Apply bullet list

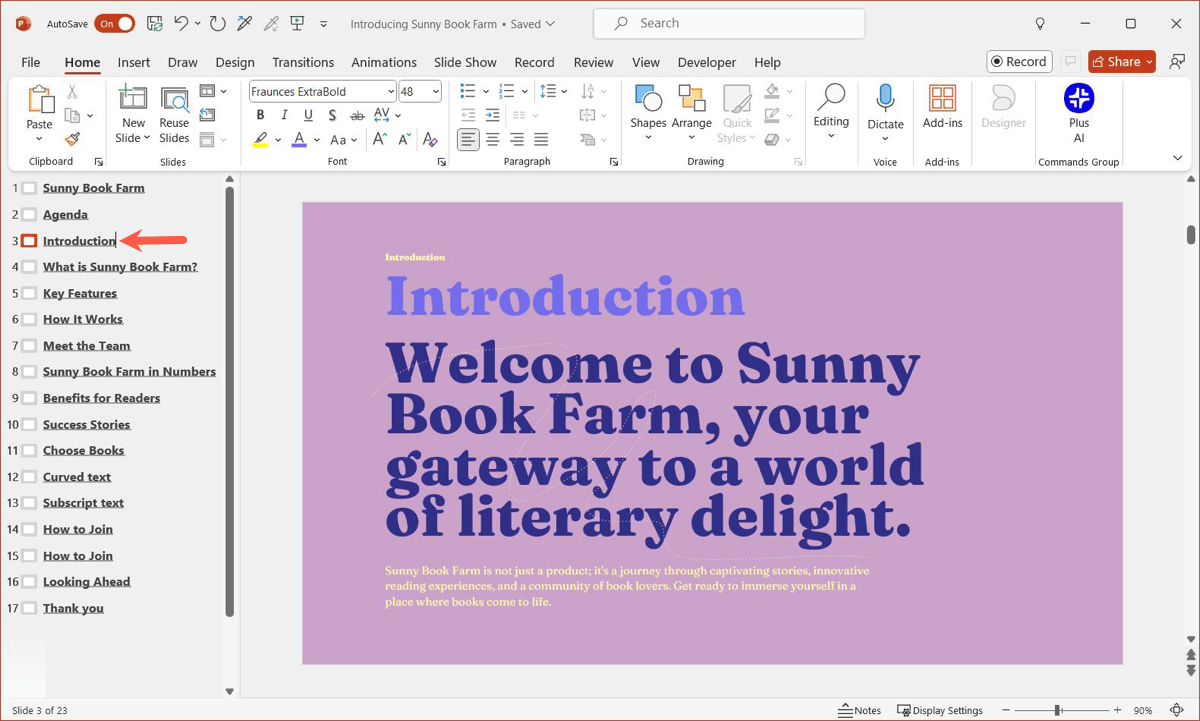coord(467,92)
